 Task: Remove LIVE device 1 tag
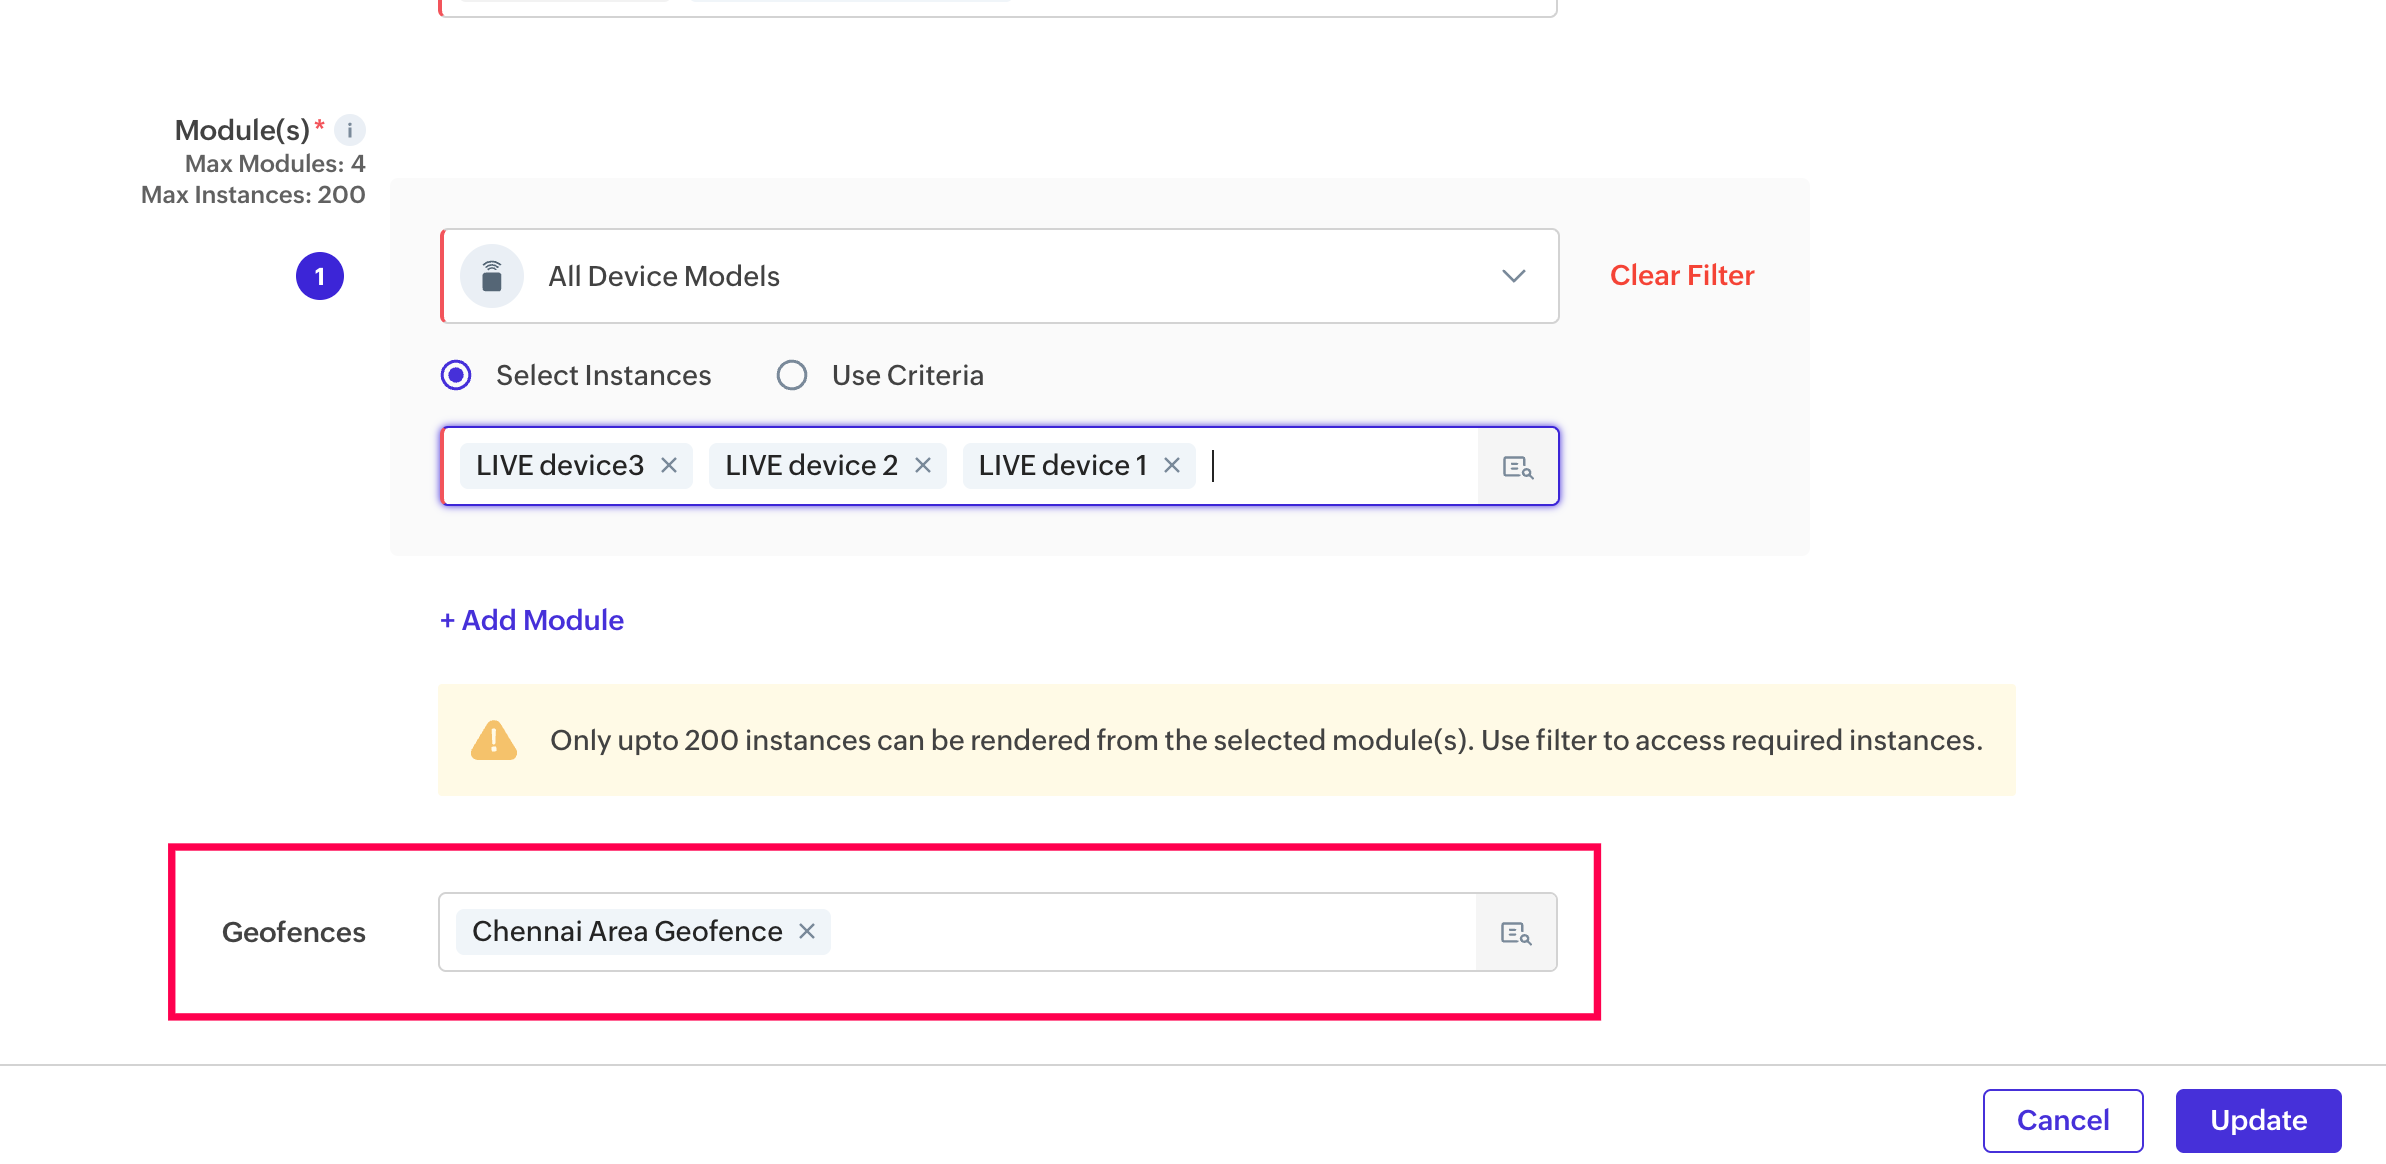1172,466
